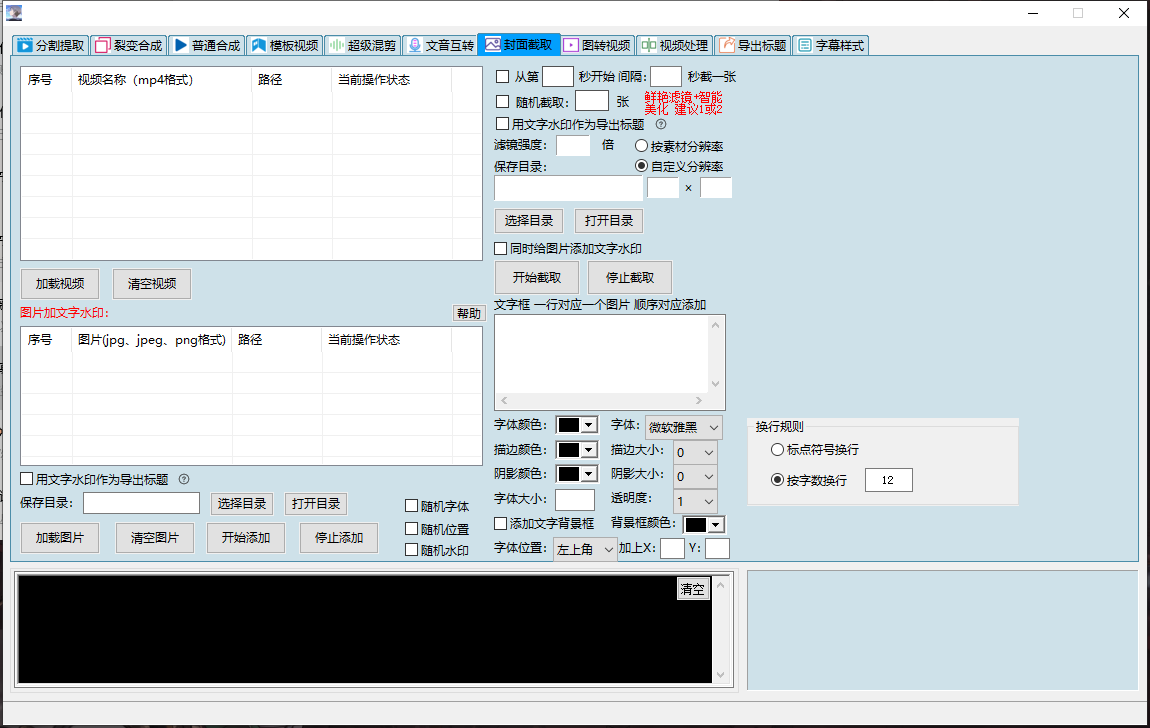Image resolution: width=1150 pixels, height=728 pixels.
Task: Expand the 字体位置 dropdown
Action: click(x=585, y=550)
